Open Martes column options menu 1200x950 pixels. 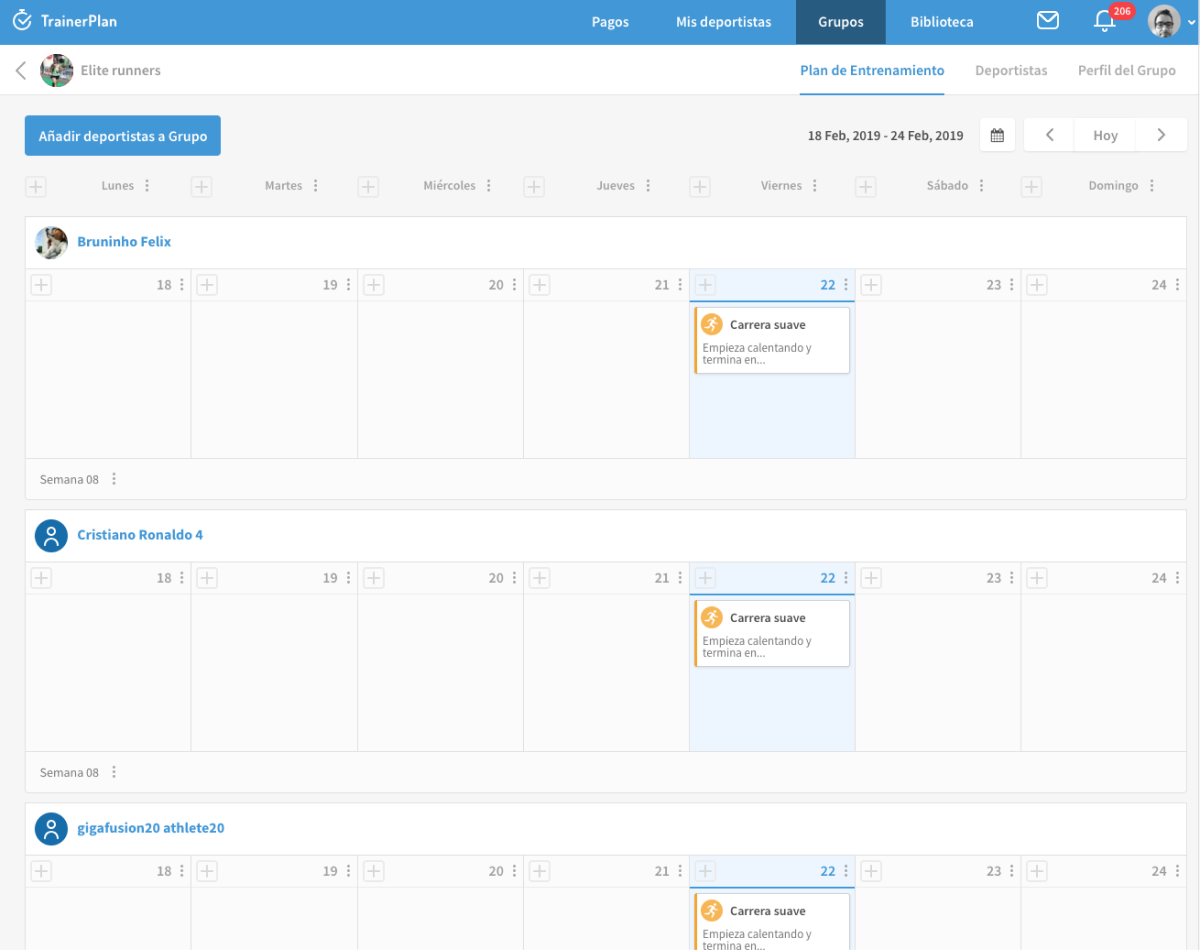(315, 186)
